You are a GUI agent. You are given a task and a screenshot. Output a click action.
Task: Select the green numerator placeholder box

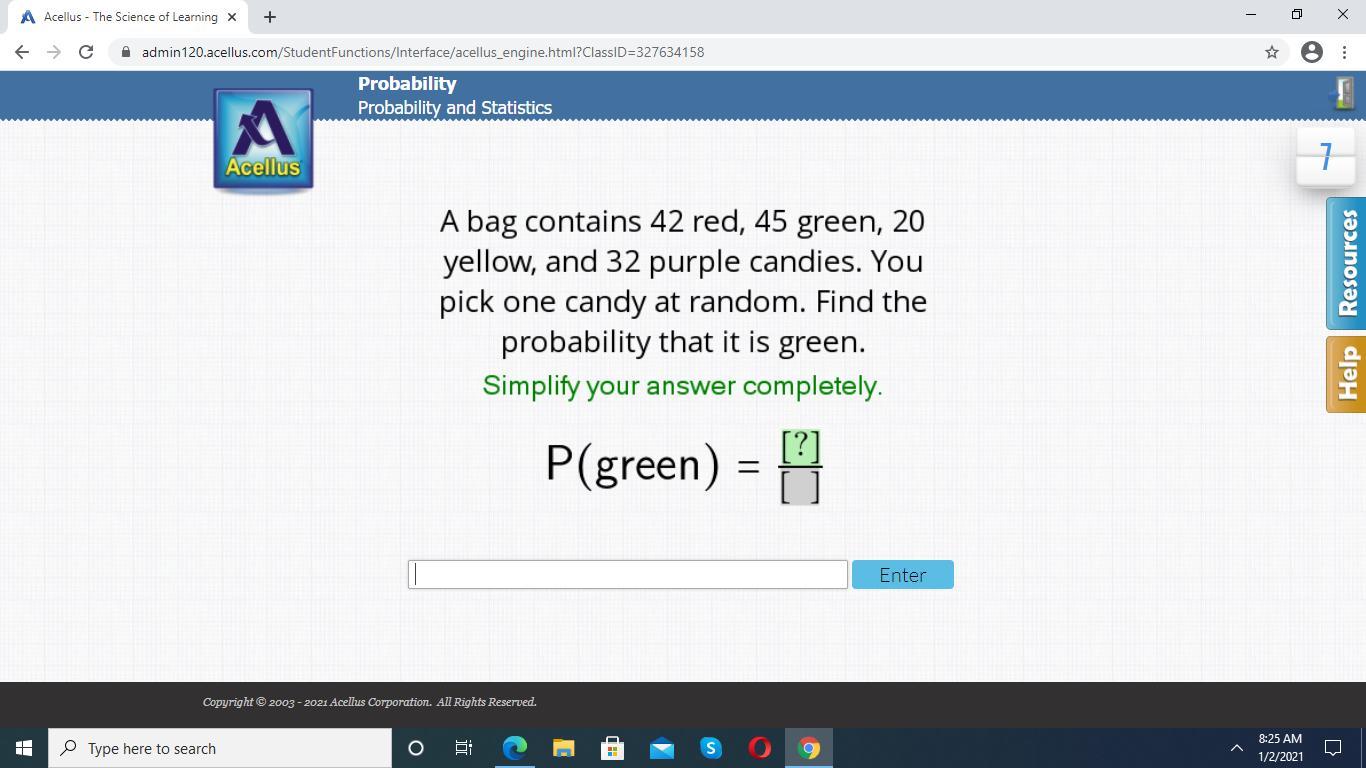[x=800, y=446]
